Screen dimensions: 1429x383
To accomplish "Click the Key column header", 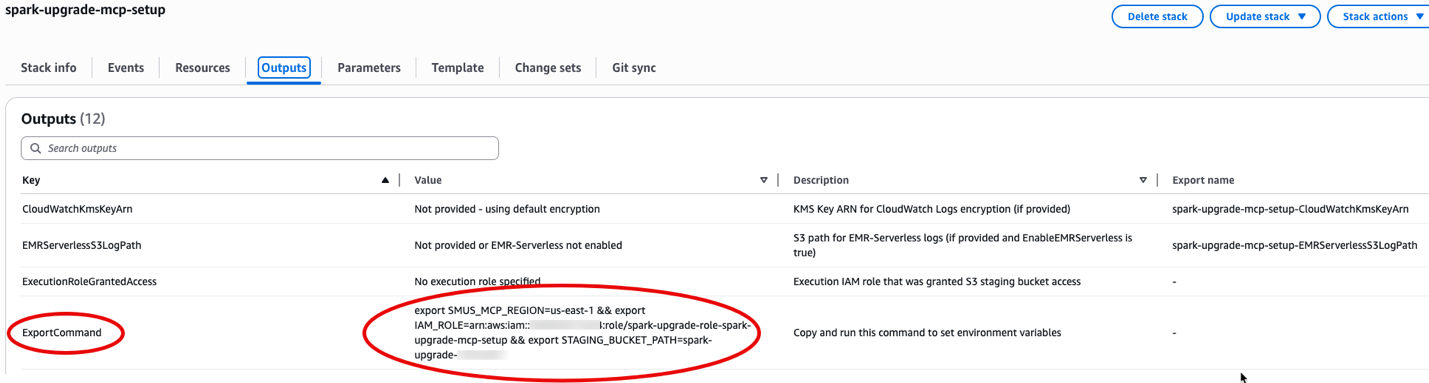I will [31, 180].
